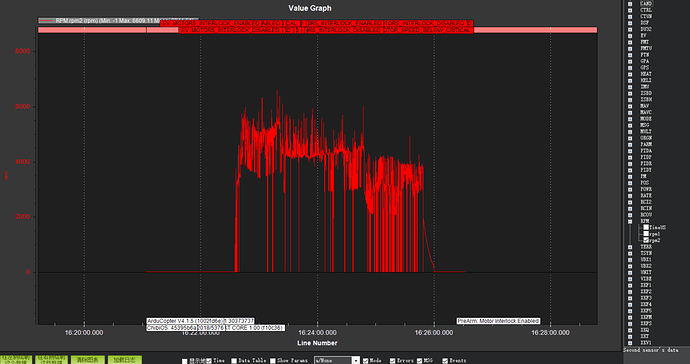Expand the POWR log message node

click(630, 189)
